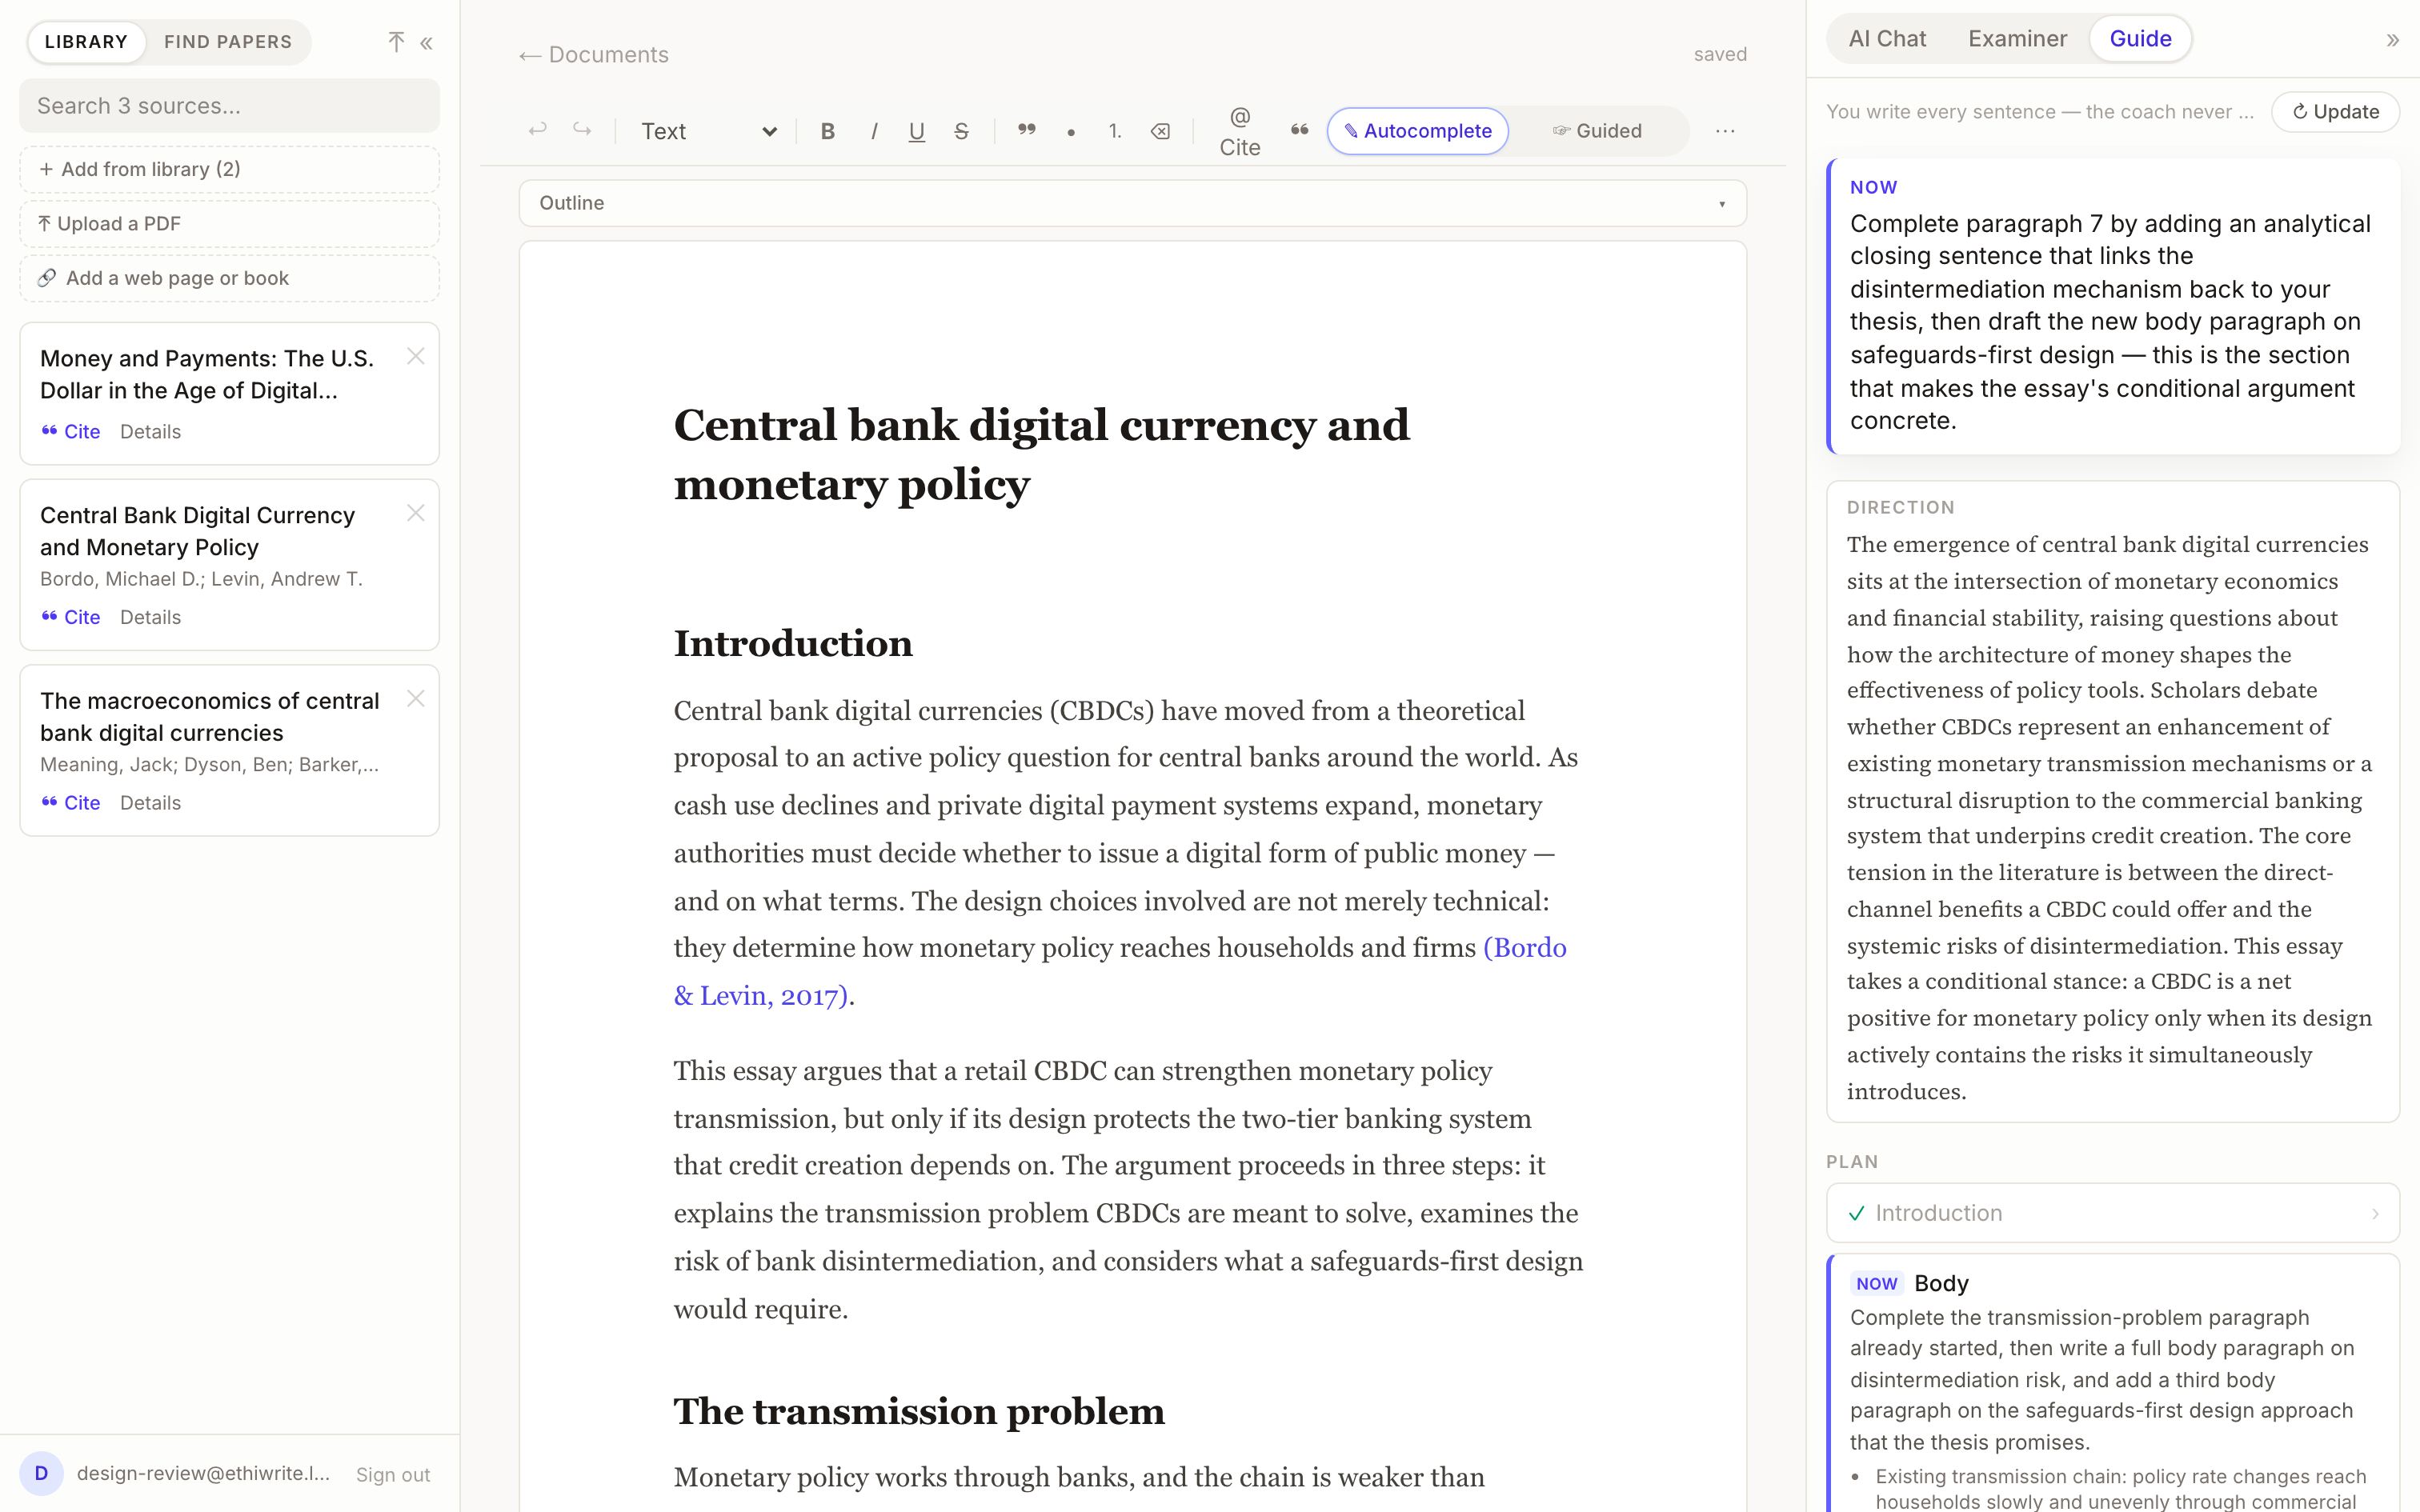Click the quotation marks icon next to Autocomplete
The height and width of the screenshot is (1512, 2420).
pos(1299,130)
